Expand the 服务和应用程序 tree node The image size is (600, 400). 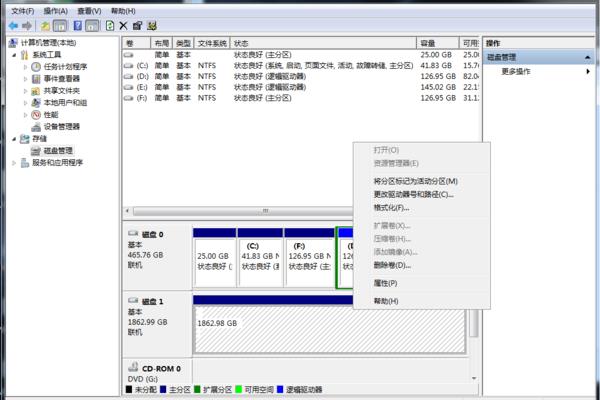pos(14,163)
